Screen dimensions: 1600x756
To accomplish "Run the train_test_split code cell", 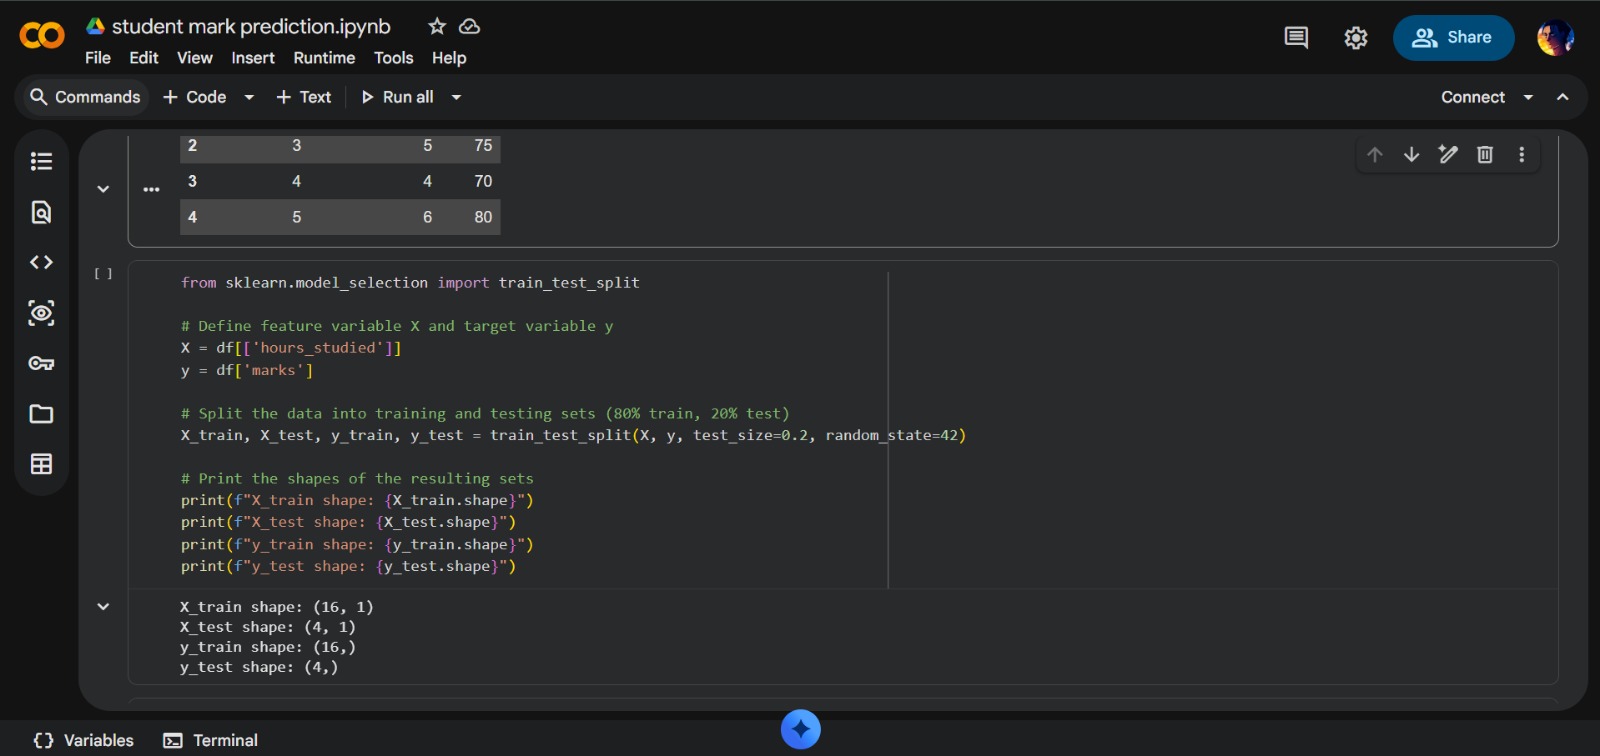I will click(103, 274).
